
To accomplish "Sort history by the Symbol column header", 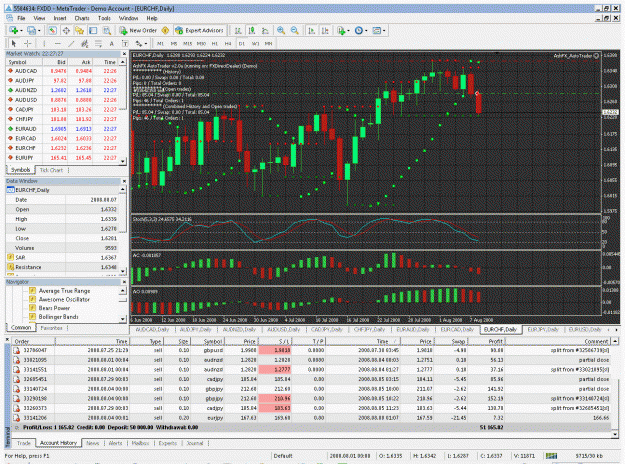I will pyautogui.click(x=209, y=341).
